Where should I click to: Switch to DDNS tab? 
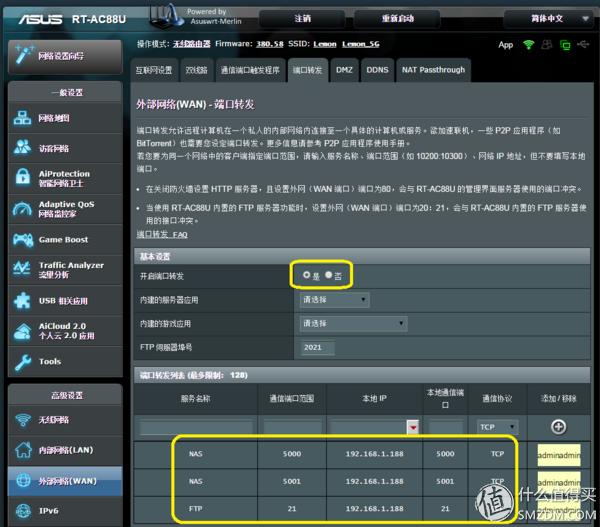pyautogui.click(x=377, y=70)
